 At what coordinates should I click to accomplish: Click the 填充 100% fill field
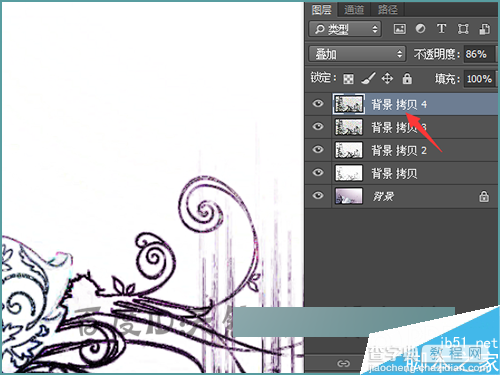pyautogui.click(x=480, y=79)
